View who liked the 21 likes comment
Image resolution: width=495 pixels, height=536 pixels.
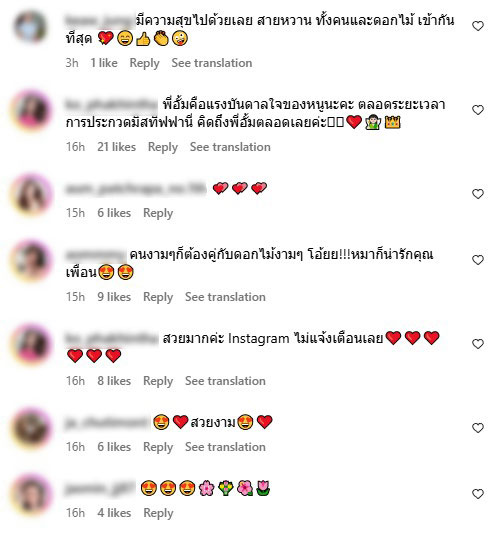pyautogui.click(x=117, y=147)
